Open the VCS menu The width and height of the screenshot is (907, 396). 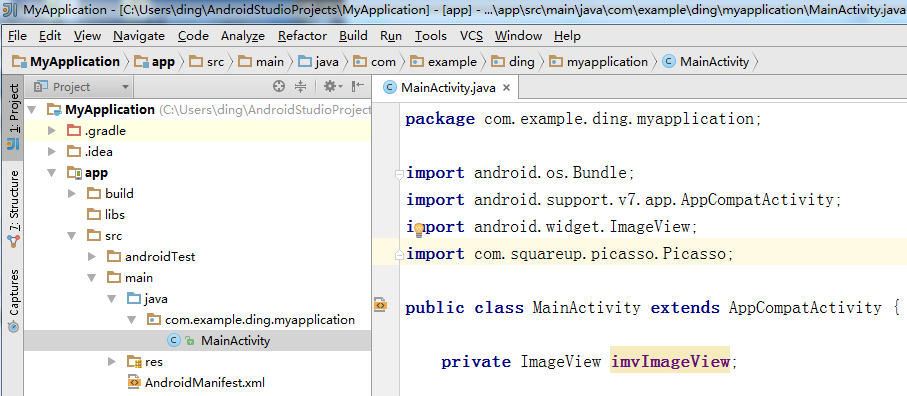[x=471, y=36]
